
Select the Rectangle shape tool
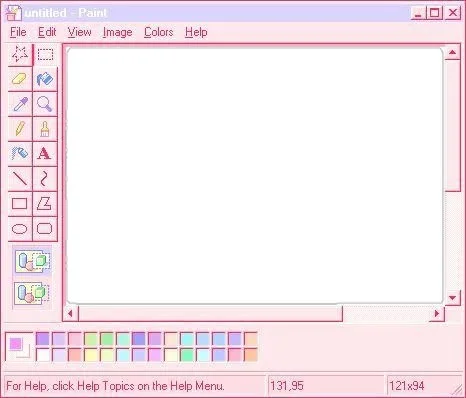20,204
